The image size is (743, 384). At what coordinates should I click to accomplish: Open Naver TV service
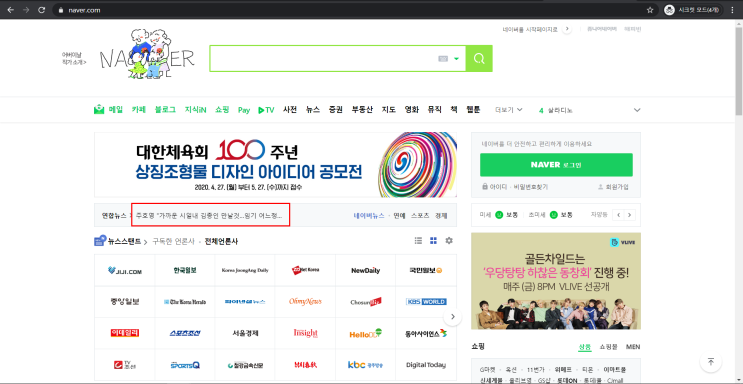(266, 110)
